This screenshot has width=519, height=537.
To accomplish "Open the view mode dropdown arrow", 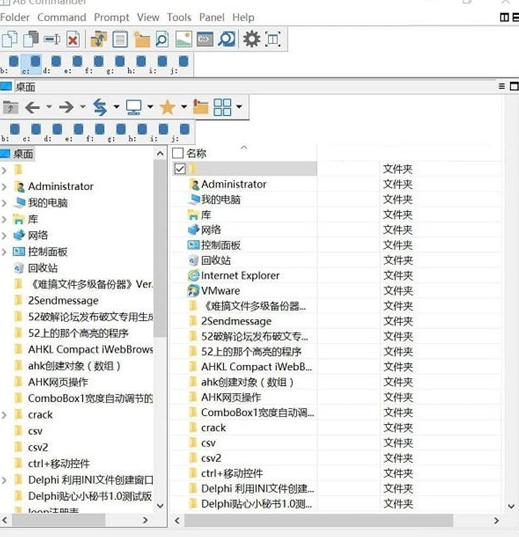I will 239,107.
